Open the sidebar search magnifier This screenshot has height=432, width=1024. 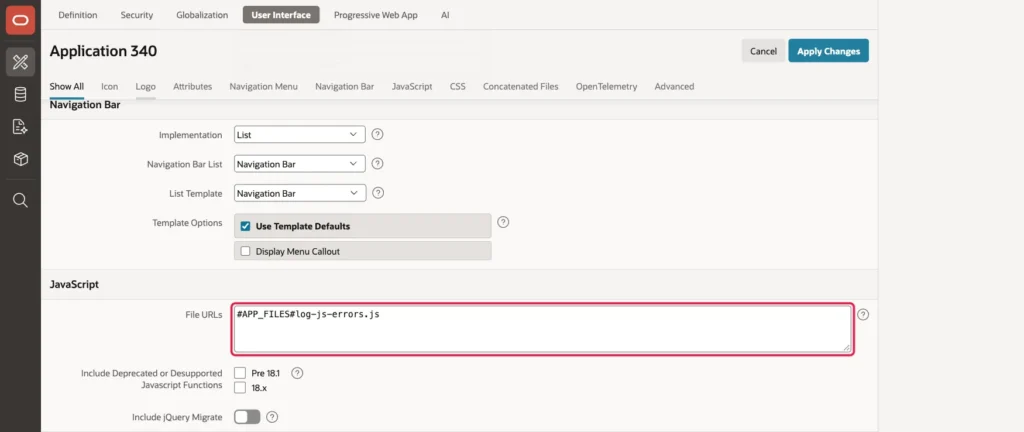coord(20,200)
